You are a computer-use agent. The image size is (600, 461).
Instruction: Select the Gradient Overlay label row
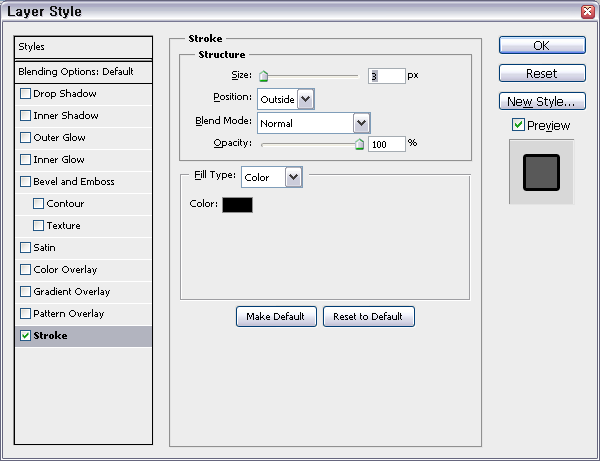(72, 292)
